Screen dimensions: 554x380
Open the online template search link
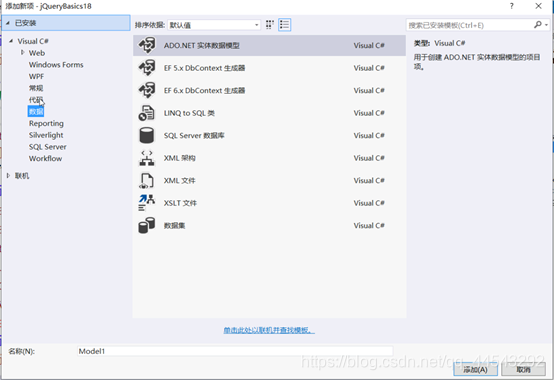[x=269, y=330]
